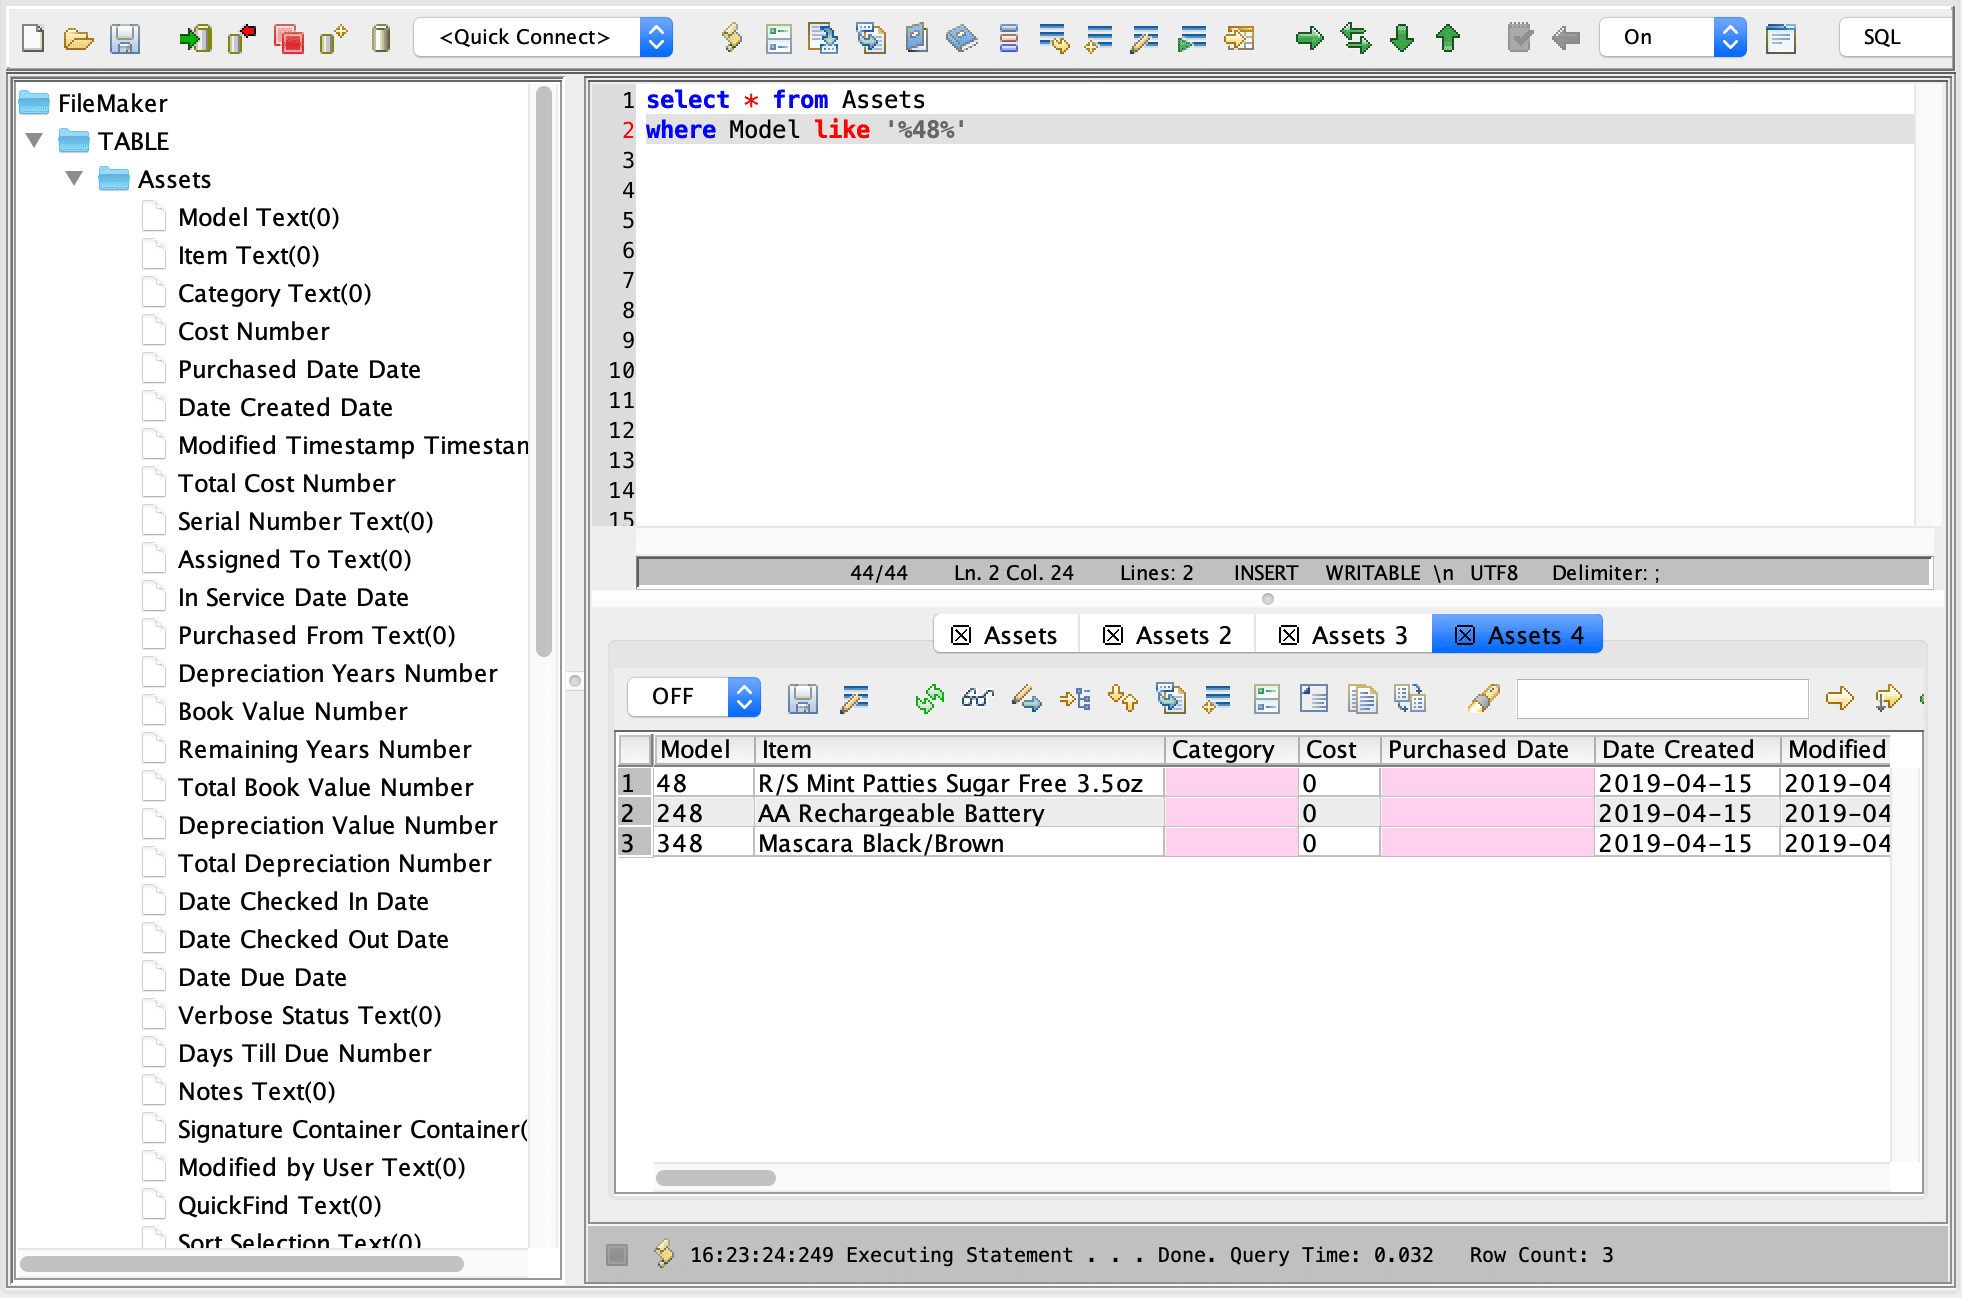Click the green up arrow icon
Viewport: 1962px width, 1298px height.
[1448, 38]
